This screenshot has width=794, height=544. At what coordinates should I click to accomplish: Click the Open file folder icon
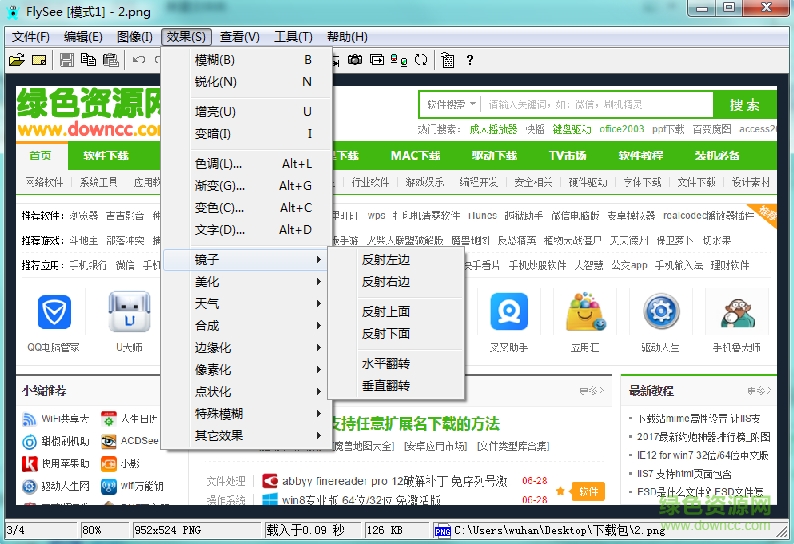(x=16, y=60)
